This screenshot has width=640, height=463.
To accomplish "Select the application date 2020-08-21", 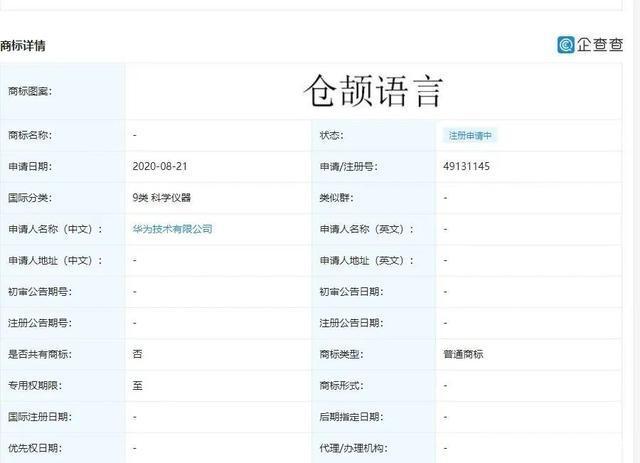I will (x=160, y=167).
